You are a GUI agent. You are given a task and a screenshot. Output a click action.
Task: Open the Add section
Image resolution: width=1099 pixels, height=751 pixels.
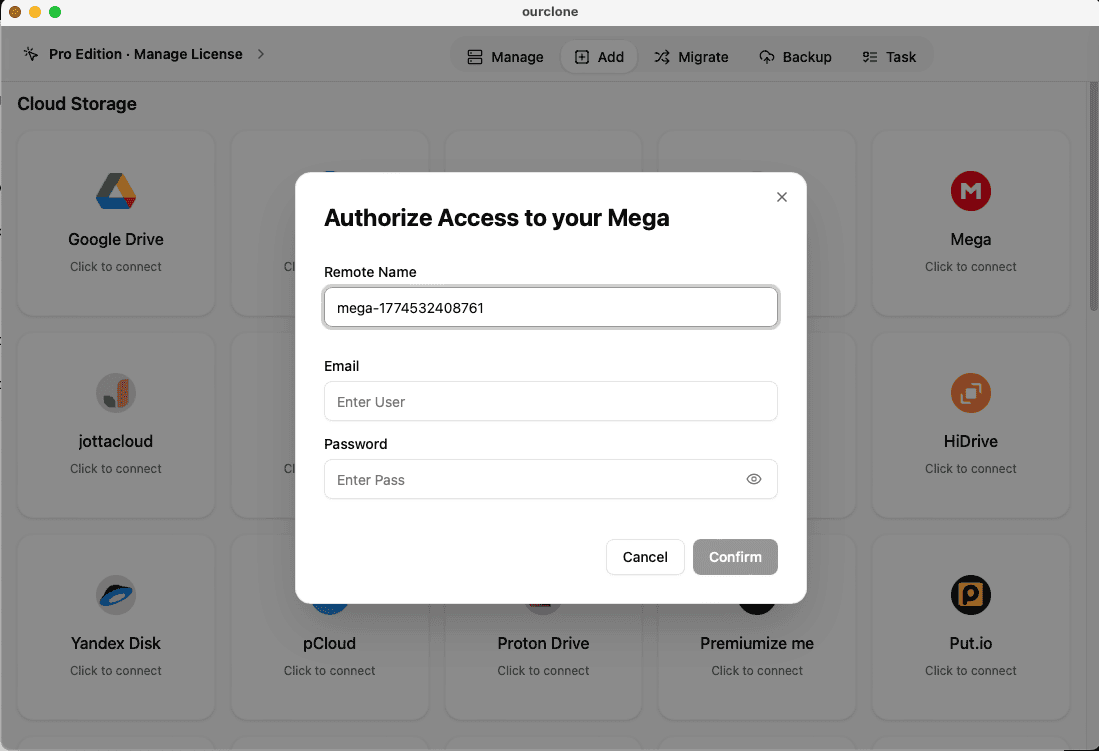[x=599, y=57]
